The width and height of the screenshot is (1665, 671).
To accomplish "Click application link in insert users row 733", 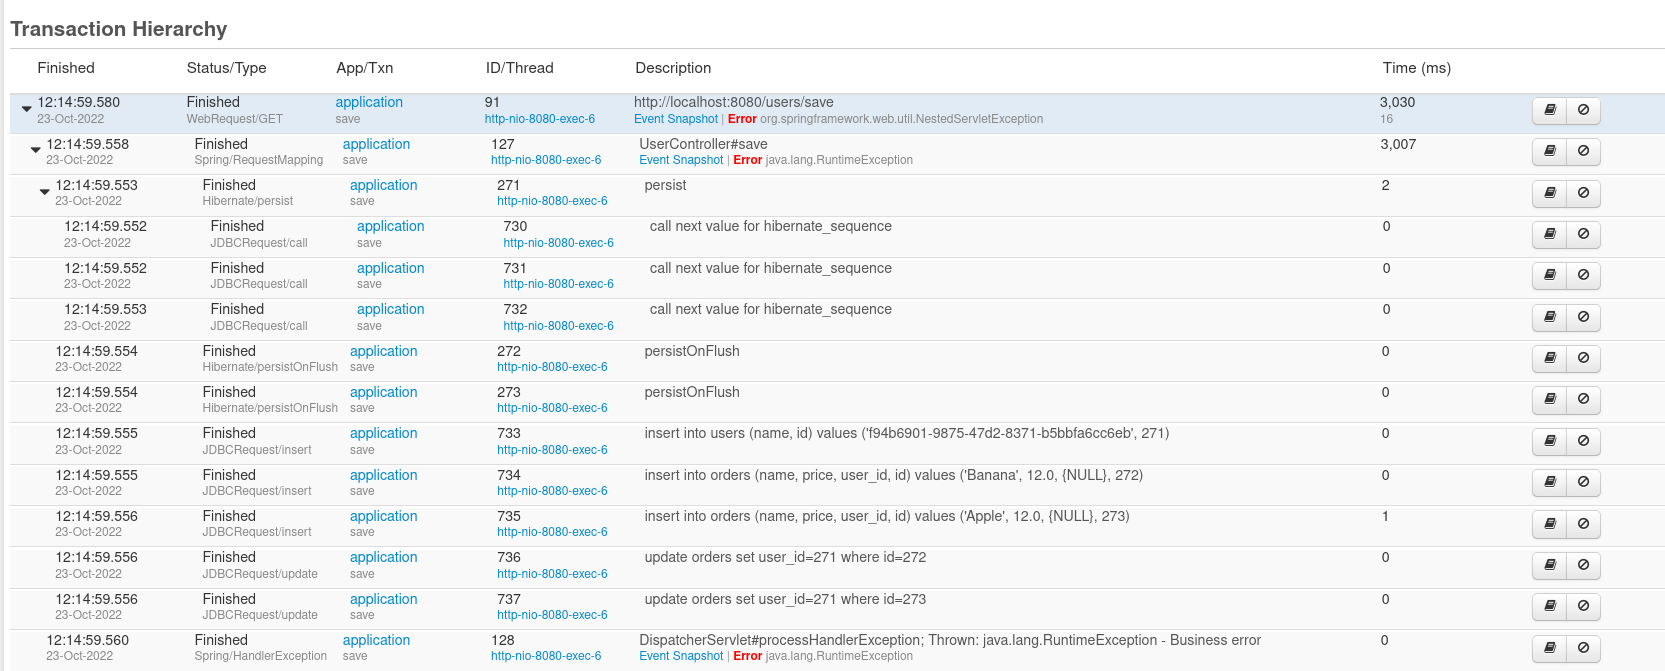I will [384, 433].
